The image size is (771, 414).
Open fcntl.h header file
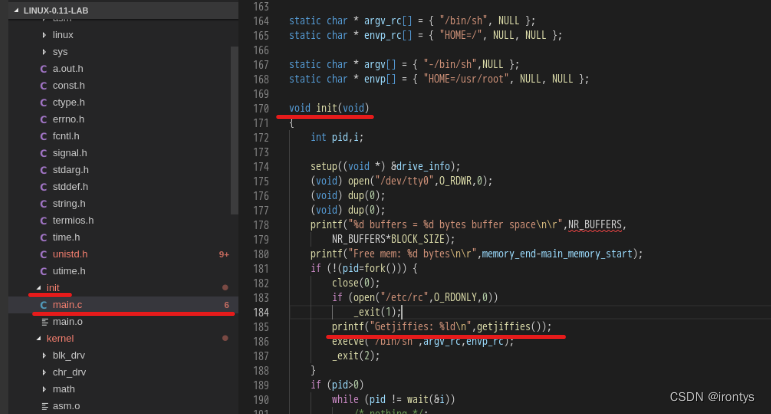66,136
